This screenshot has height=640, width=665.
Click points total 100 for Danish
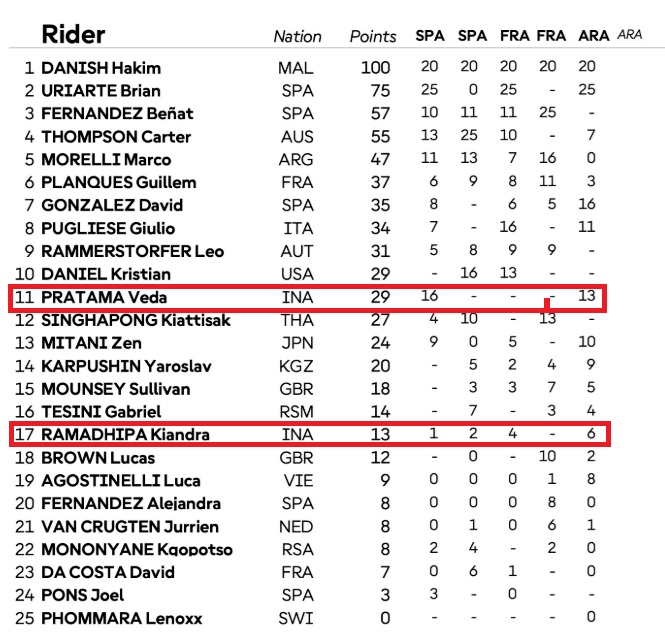point(375,68)
